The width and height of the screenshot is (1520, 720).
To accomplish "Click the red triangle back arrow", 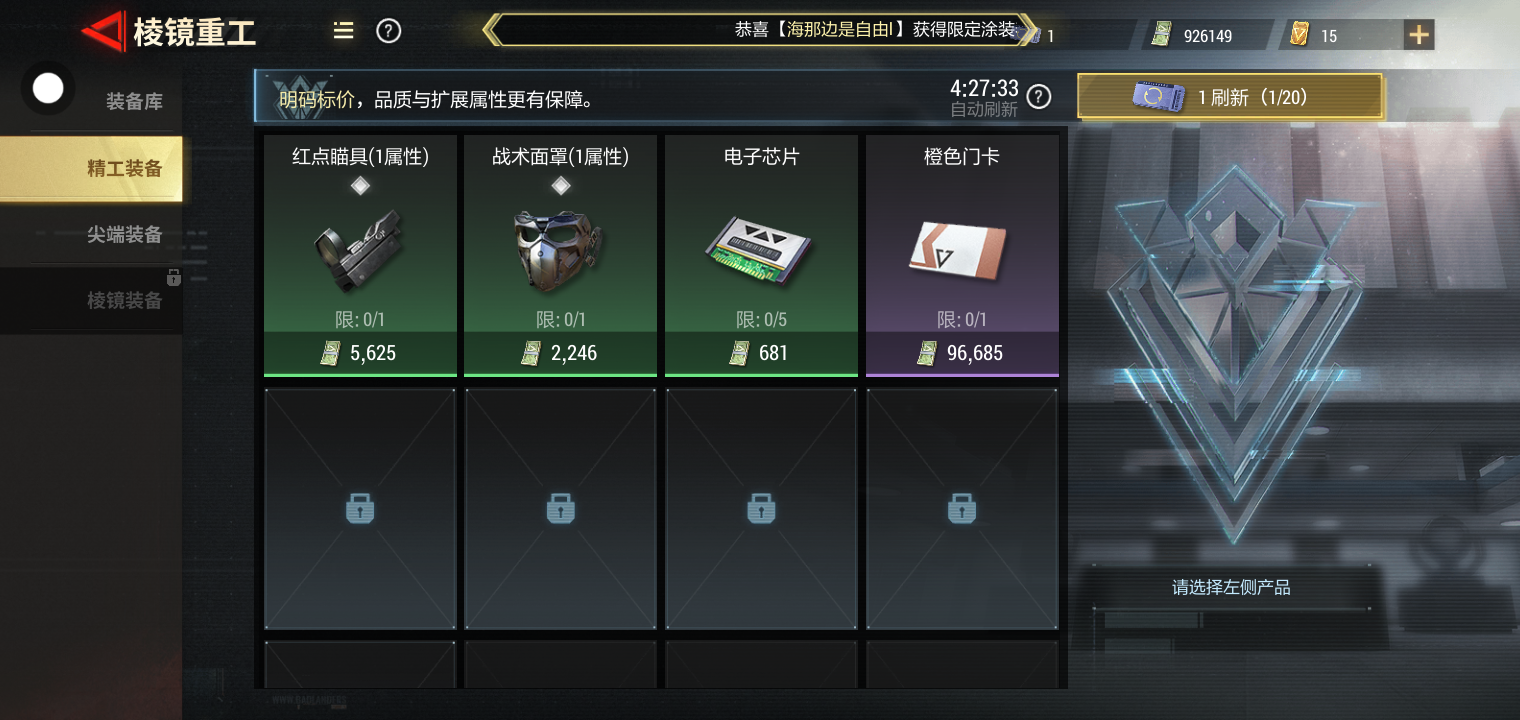I will click(x=103, y=32).
